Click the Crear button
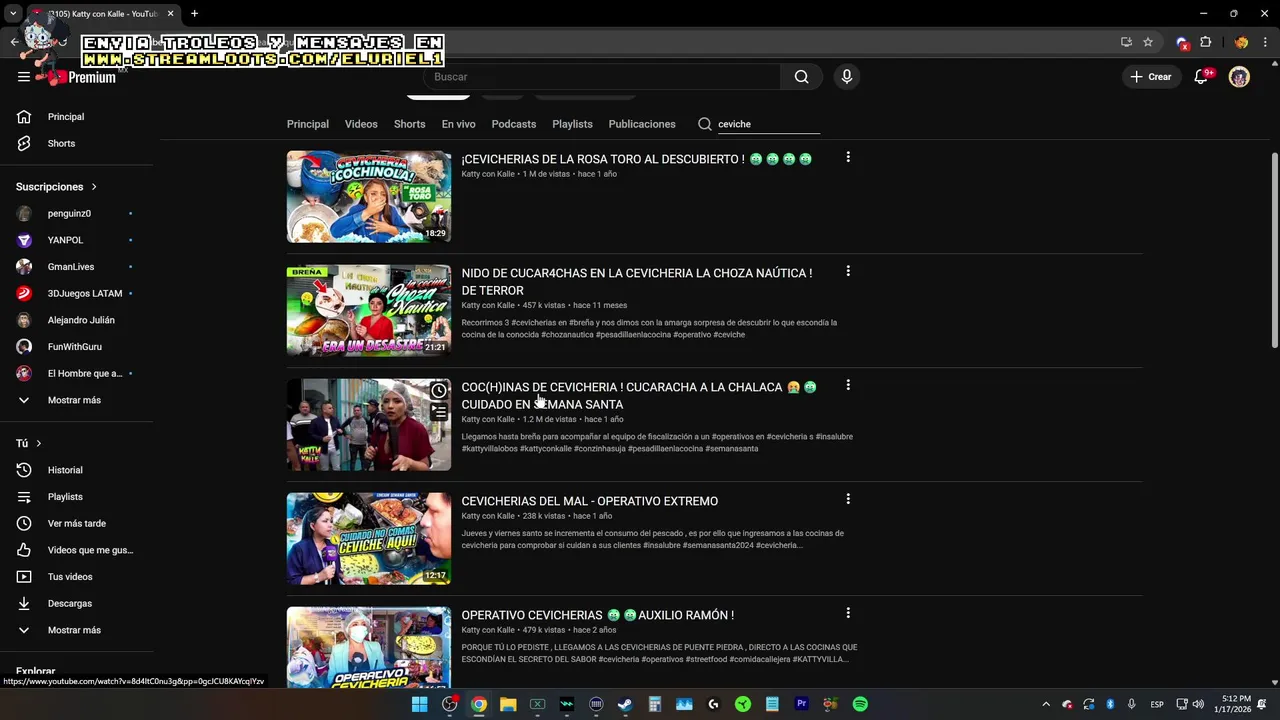This screenshot has width=1280, height=720. [x=1150, y=77]
